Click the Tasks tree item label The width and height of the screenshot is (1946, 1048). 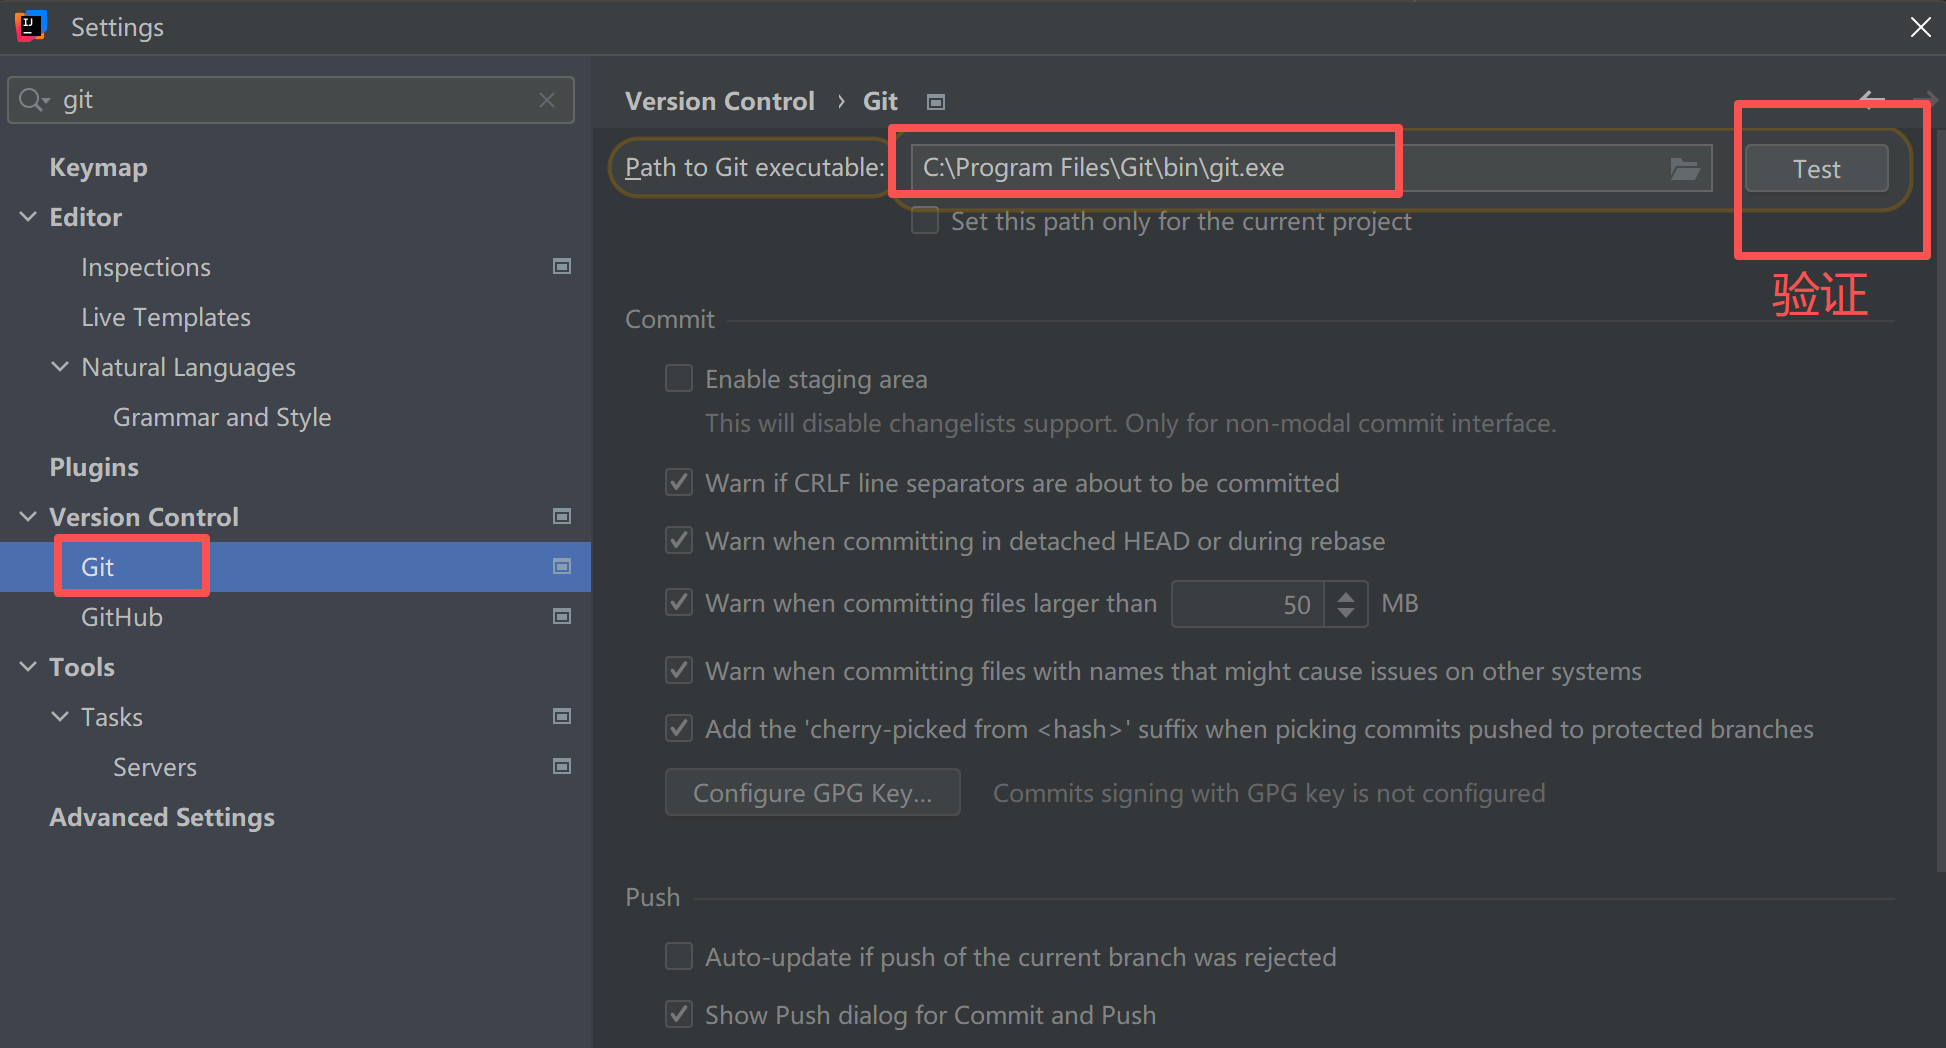tap(112, 717)
